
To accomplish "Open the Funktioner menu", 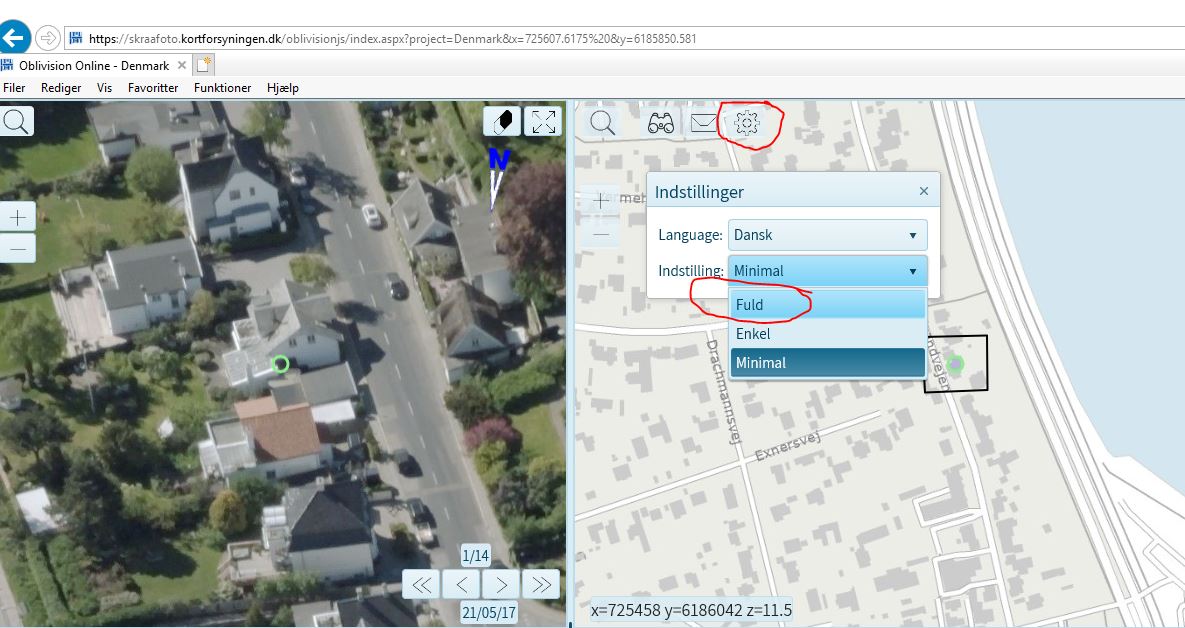I will (222, 88).
